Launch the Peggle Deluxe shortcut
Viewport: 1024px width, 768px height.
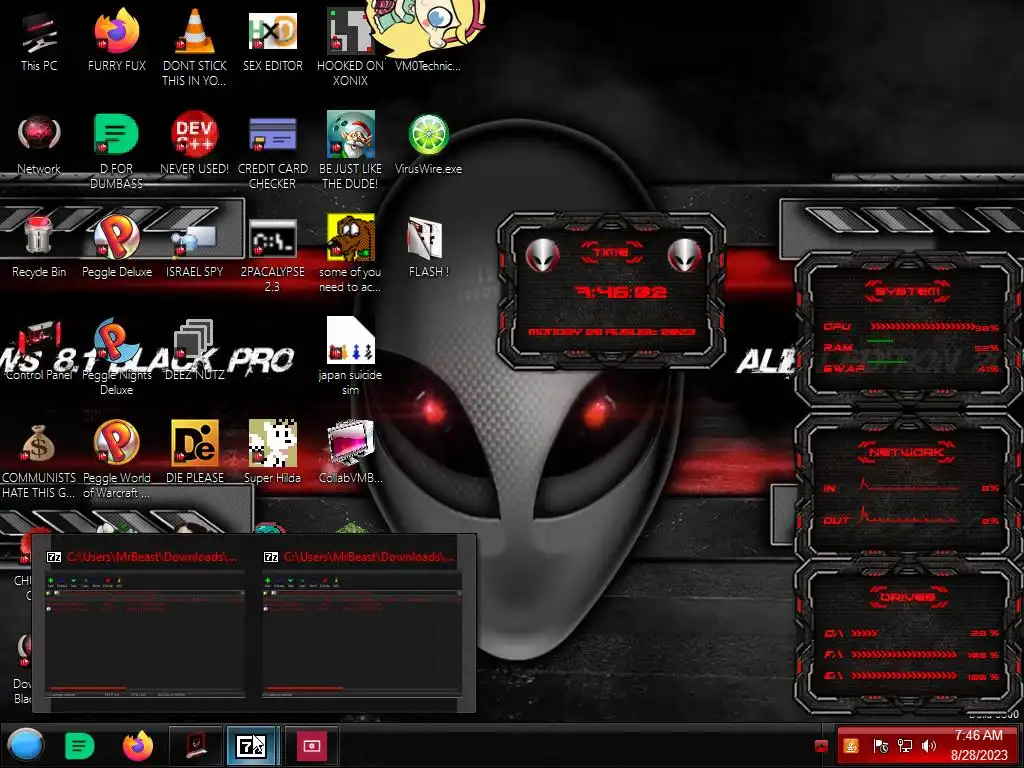[116, 247]
